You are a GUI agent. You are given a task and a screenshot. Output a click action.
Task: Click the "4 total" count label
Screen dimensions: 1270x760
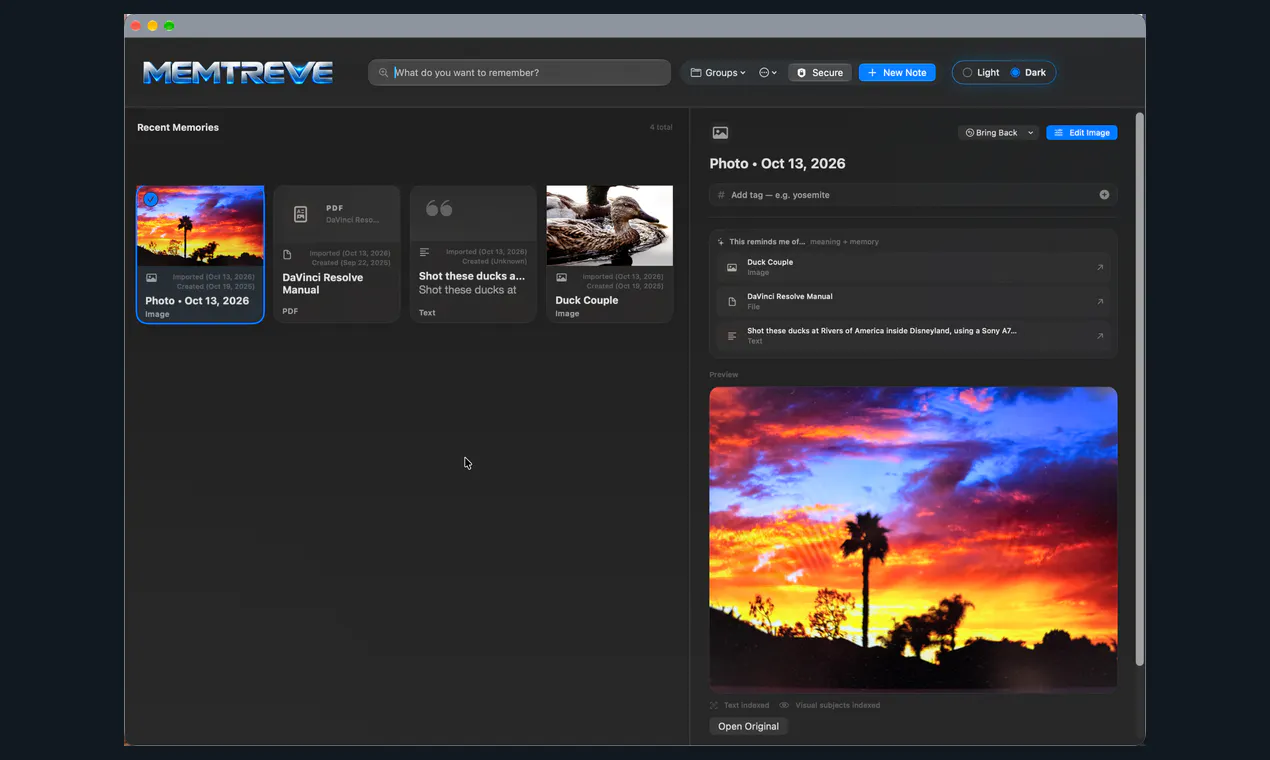[661, 128]
